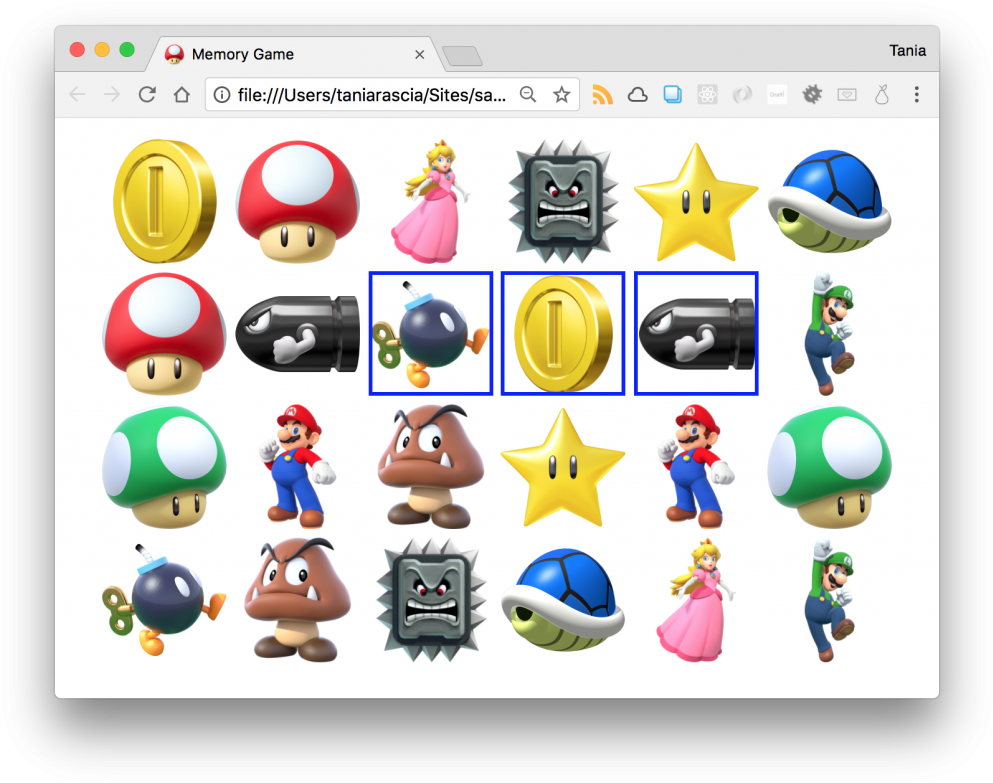
Task: Pick the blue shell card in the bottom row
Action: pyautogui.click(x=563, y=600)
